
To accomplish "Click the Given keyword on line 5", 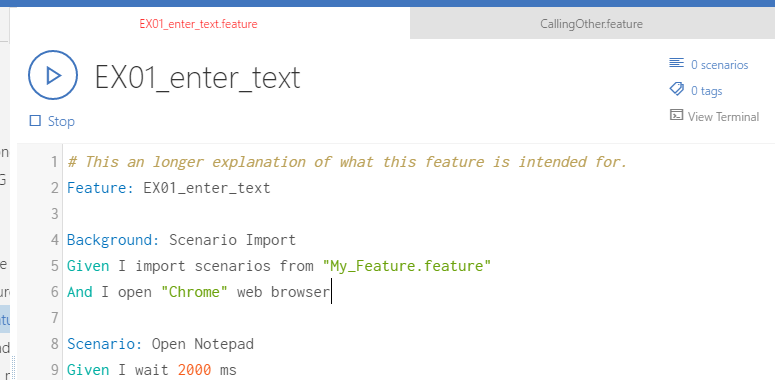I will pos(88,266).
